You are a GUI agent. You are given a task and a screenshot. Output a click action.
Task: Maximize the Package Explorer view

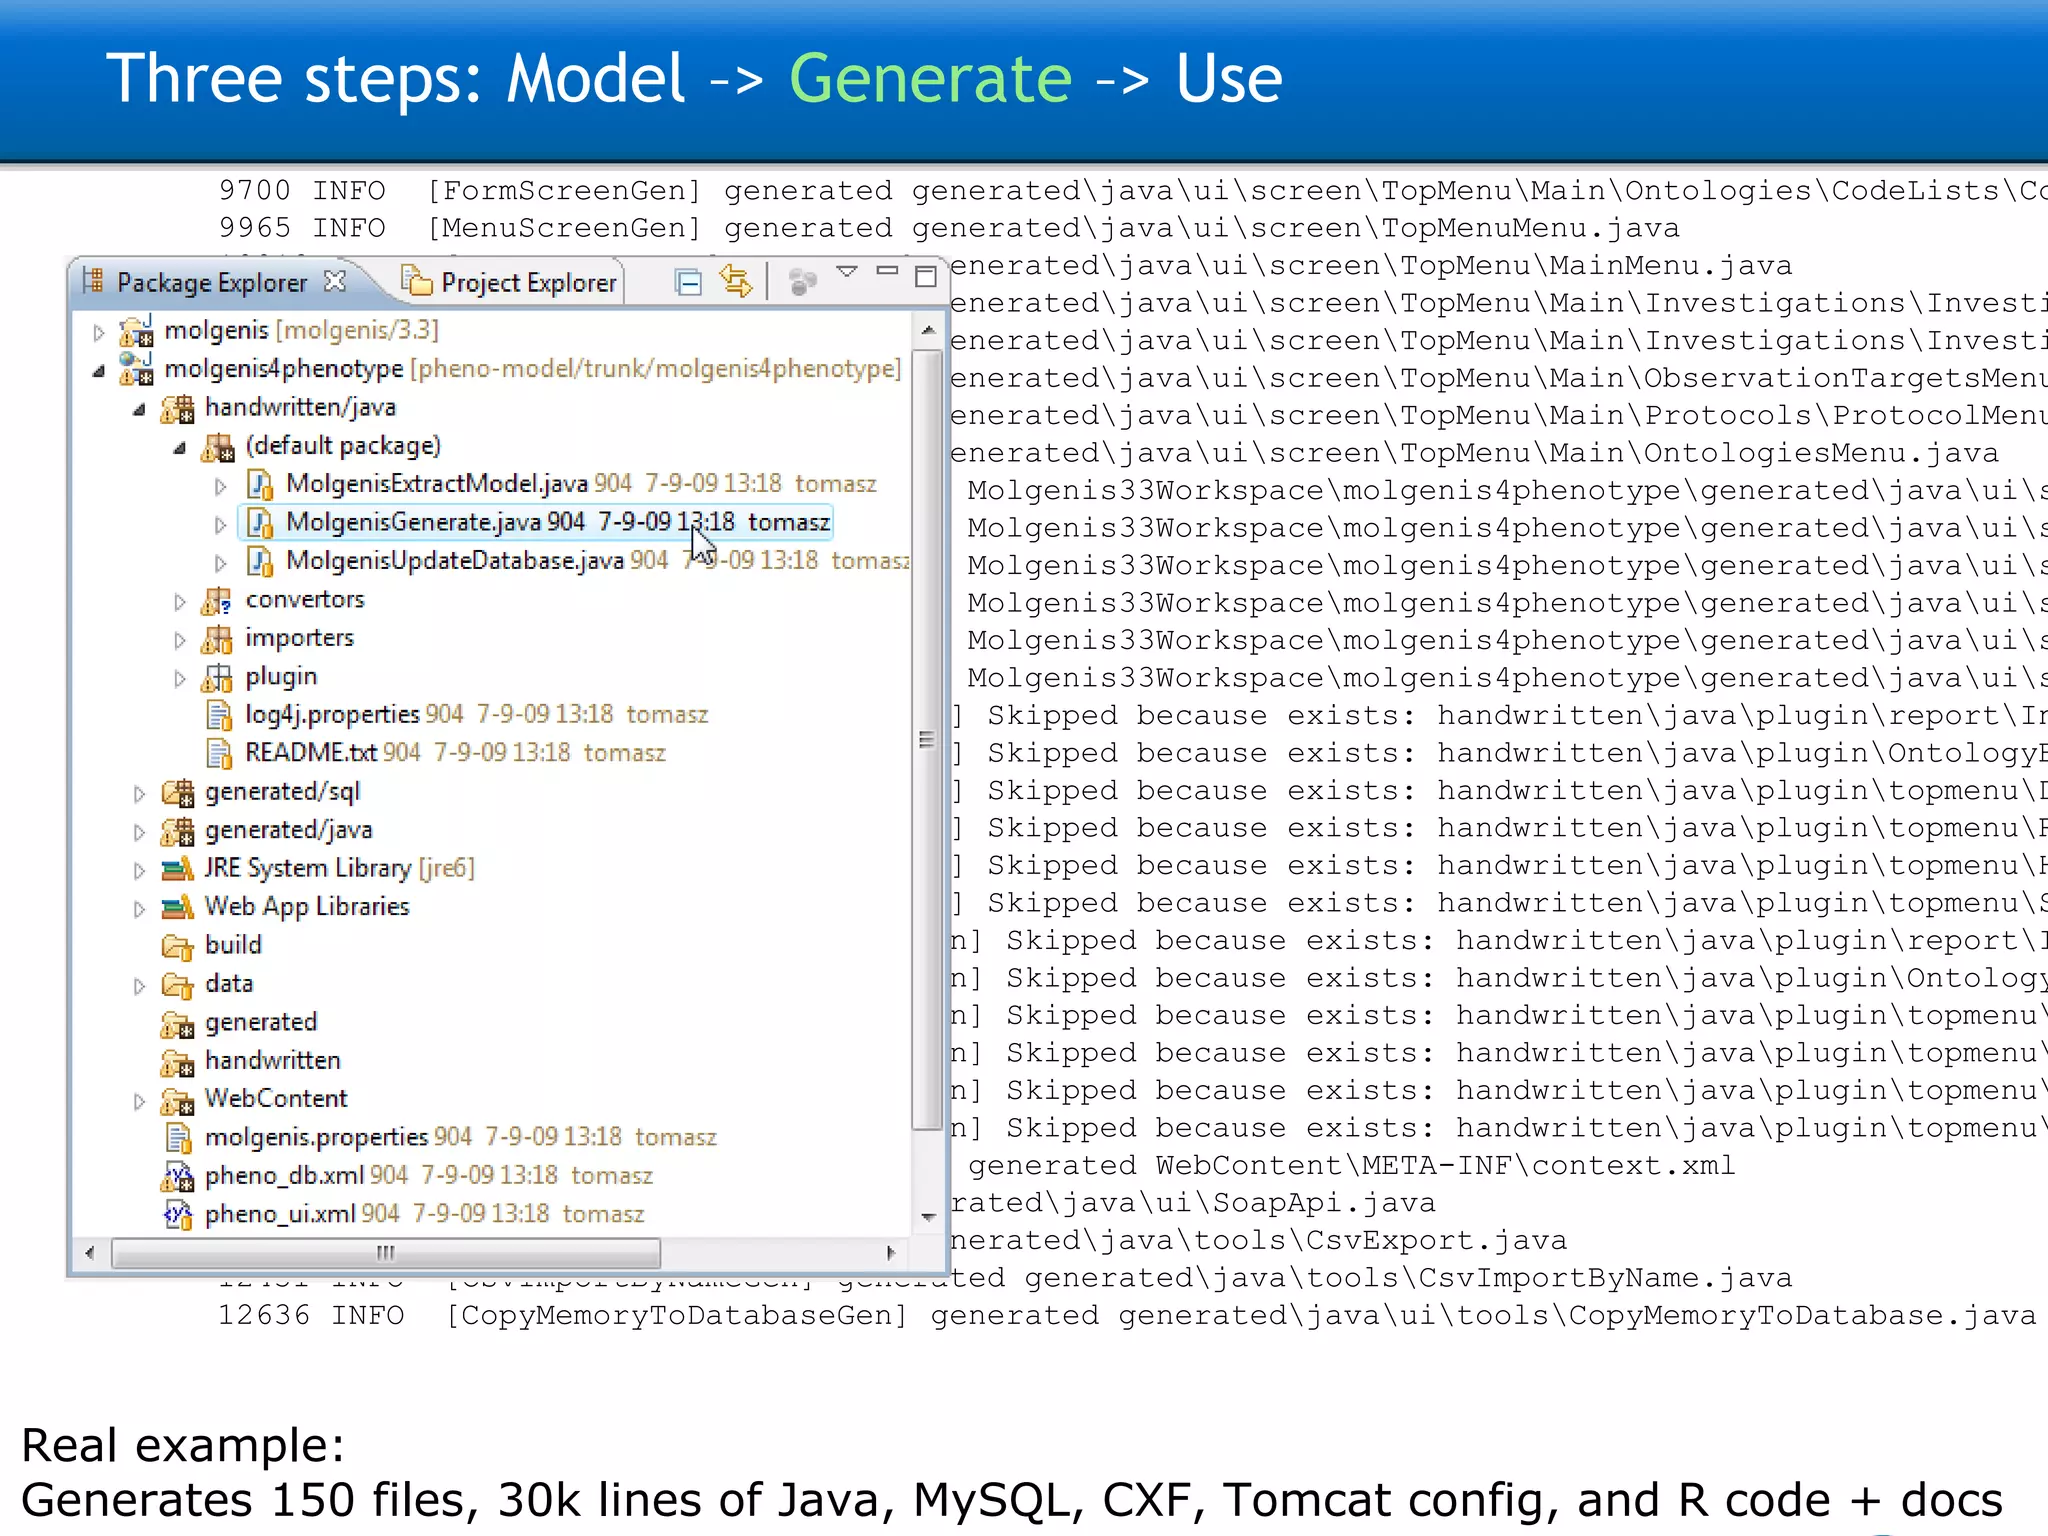(x=926, y=277)
